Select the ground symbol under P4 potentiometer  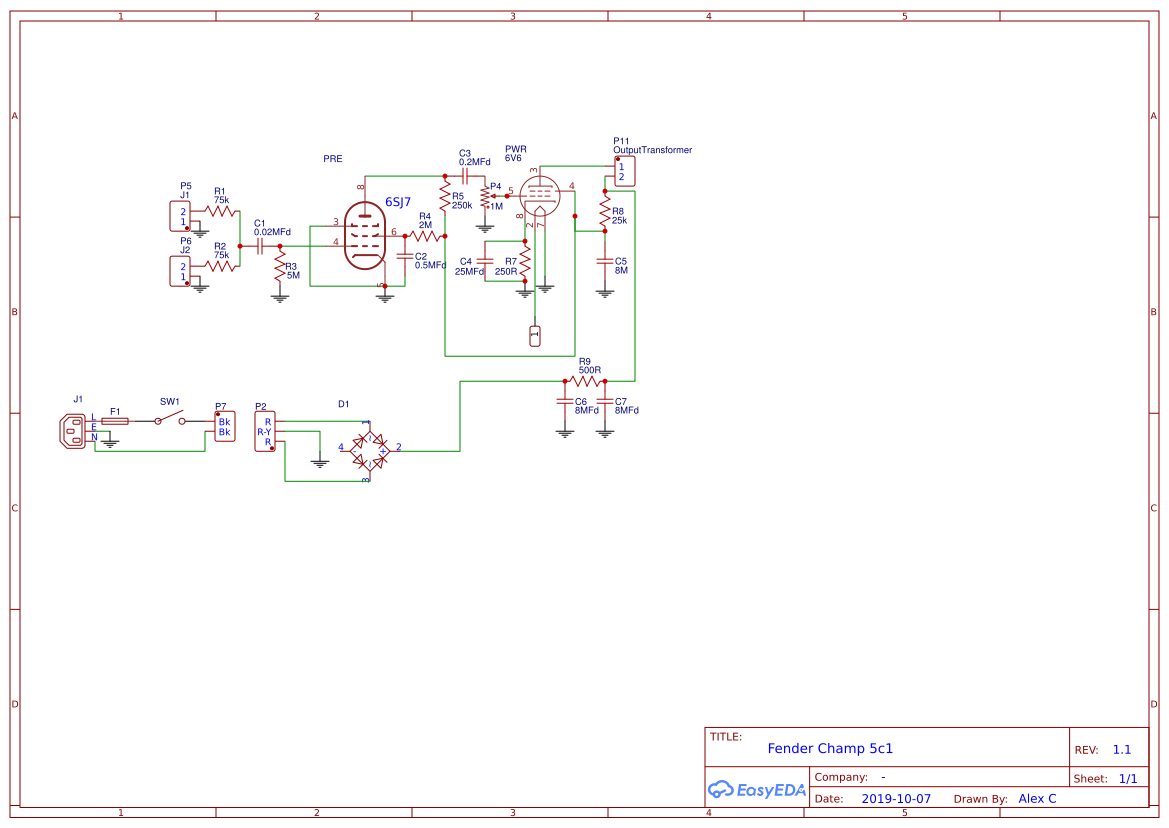(x=485, y=228)
